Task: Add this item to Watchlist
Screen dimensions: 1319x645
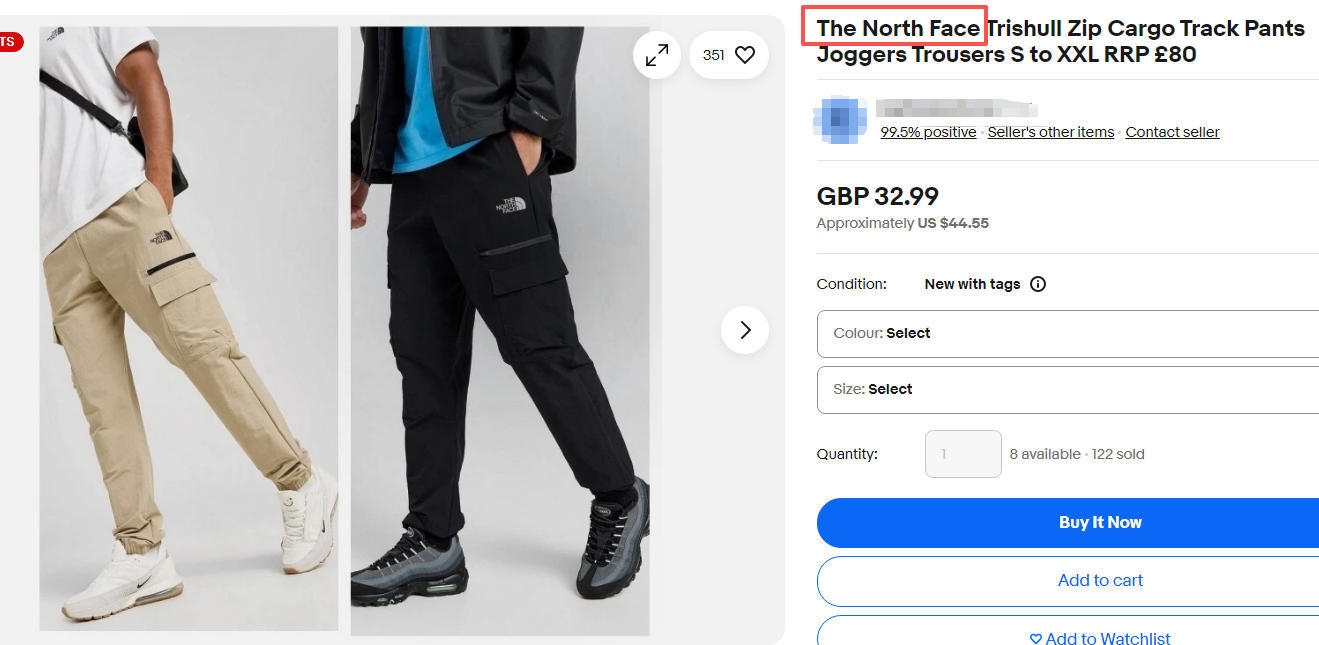Action: click(1100, 638)
